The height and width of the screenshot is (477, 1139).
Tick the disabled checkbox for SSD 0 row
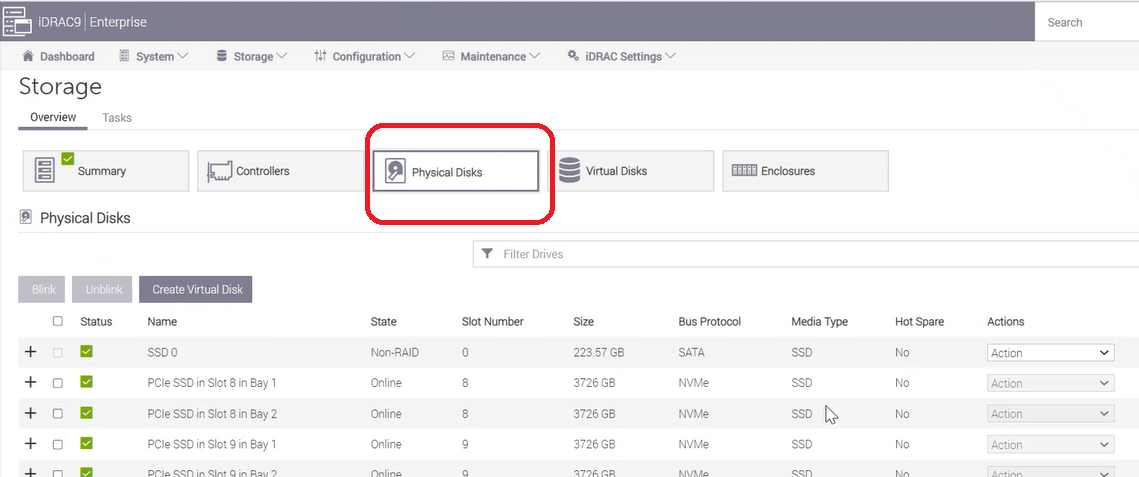pos(58,353)
